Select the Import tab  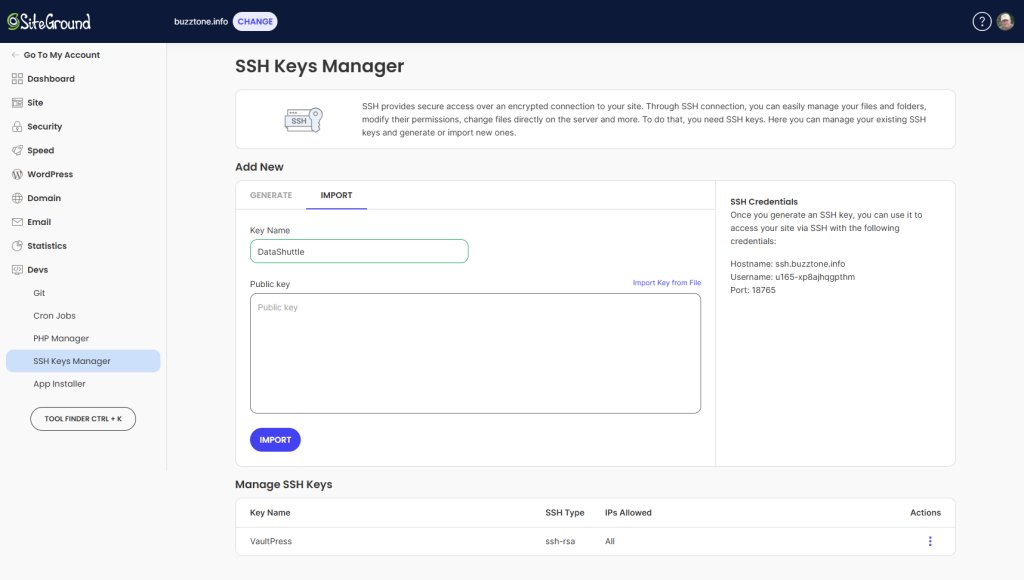[x=336, y=195]
